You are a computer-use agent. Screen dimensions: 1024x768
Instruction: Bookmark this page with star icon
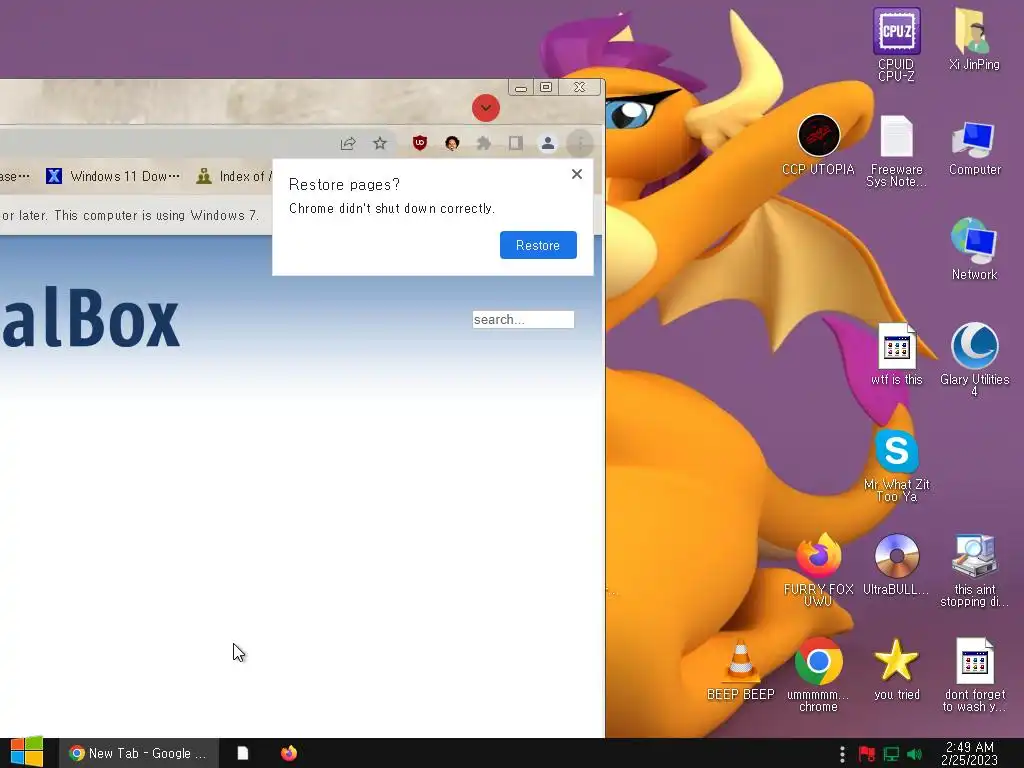379,143
